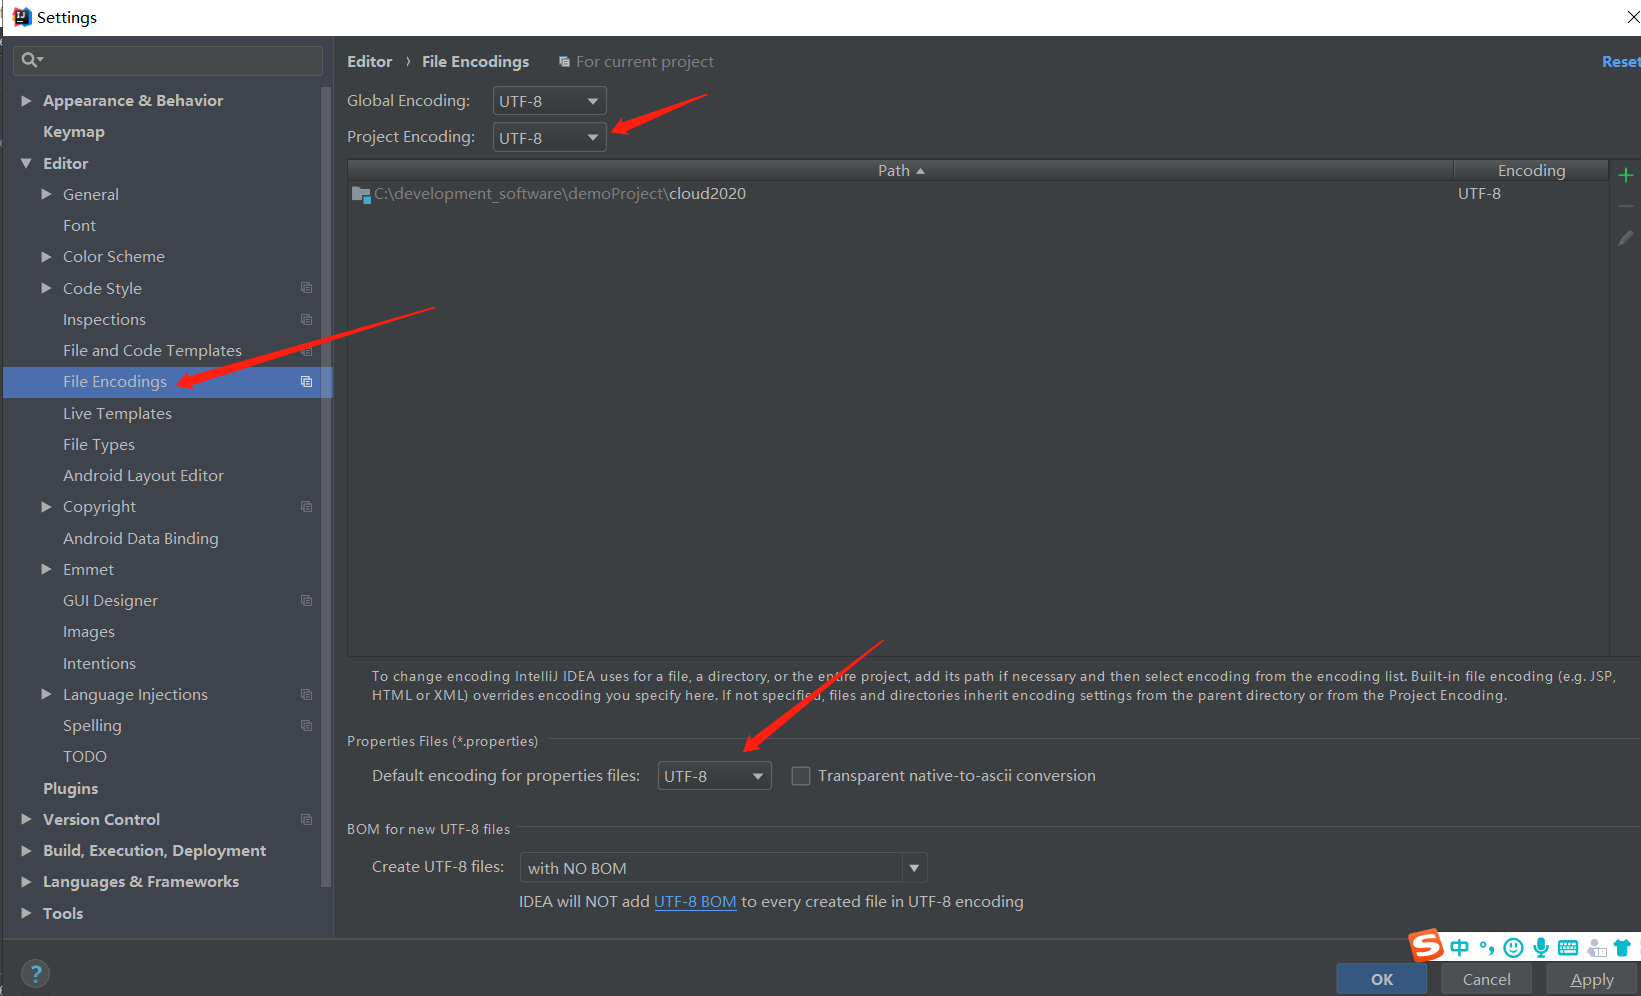Click project-level icon next to Code Style

click(x=307, y=288)
